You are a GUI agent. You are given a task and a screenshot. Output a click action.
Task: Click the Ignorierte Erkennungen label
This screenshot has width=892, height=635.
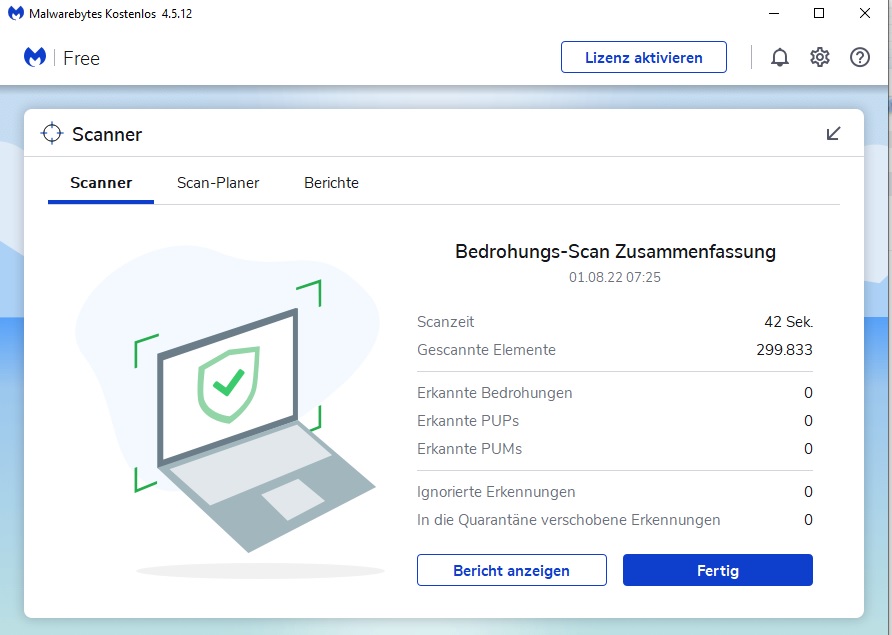tap(496, 492)
